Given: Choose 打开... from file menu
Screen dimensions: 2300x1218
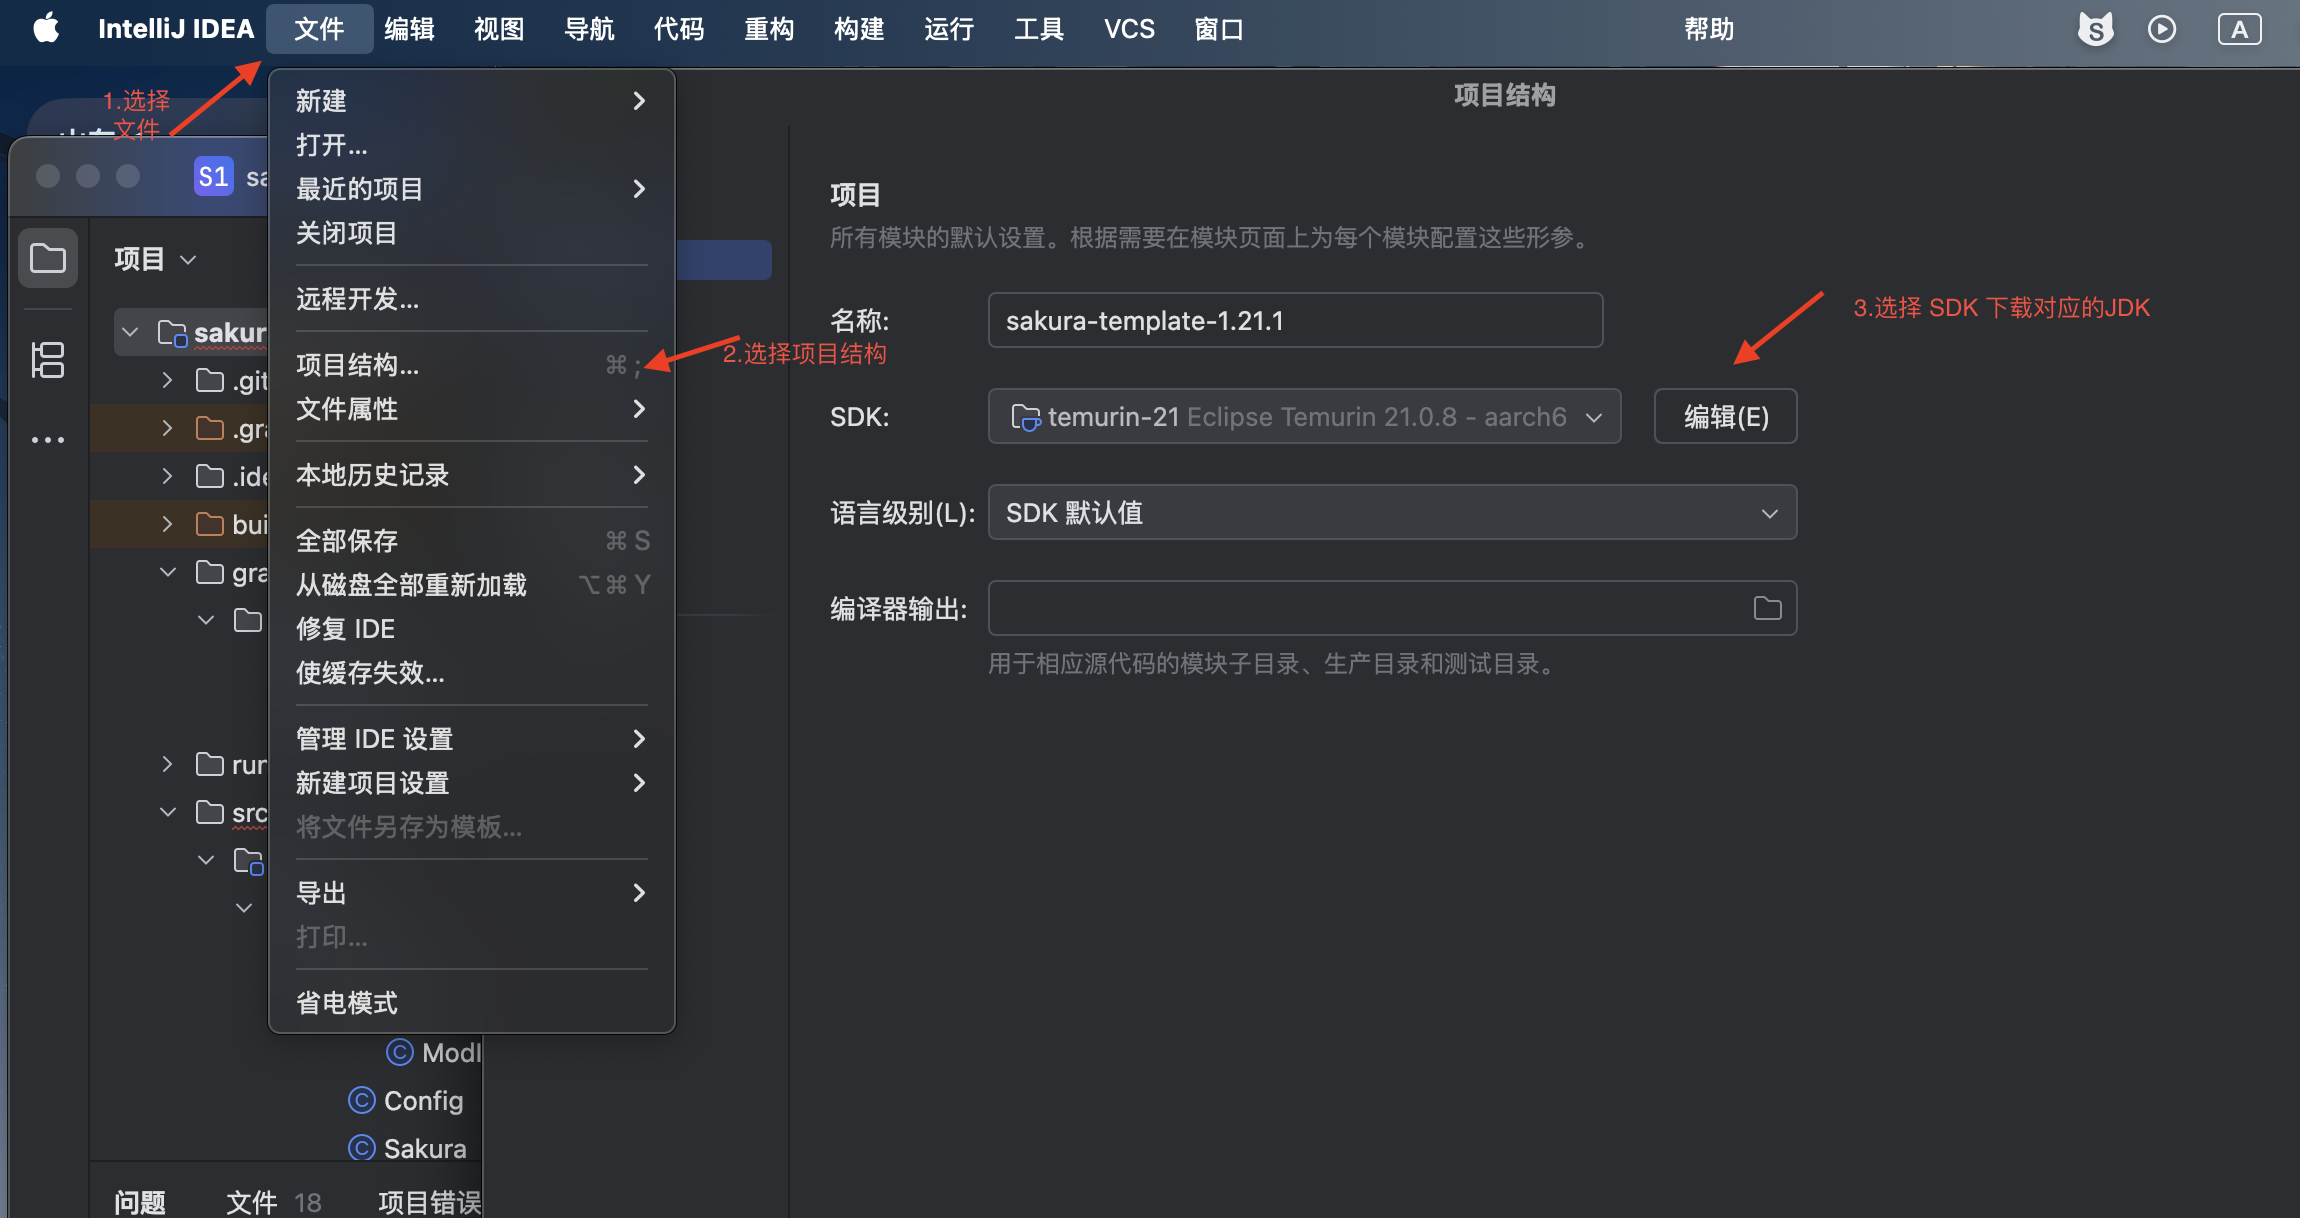Looking at the screenshot, I should click(472, 145).
